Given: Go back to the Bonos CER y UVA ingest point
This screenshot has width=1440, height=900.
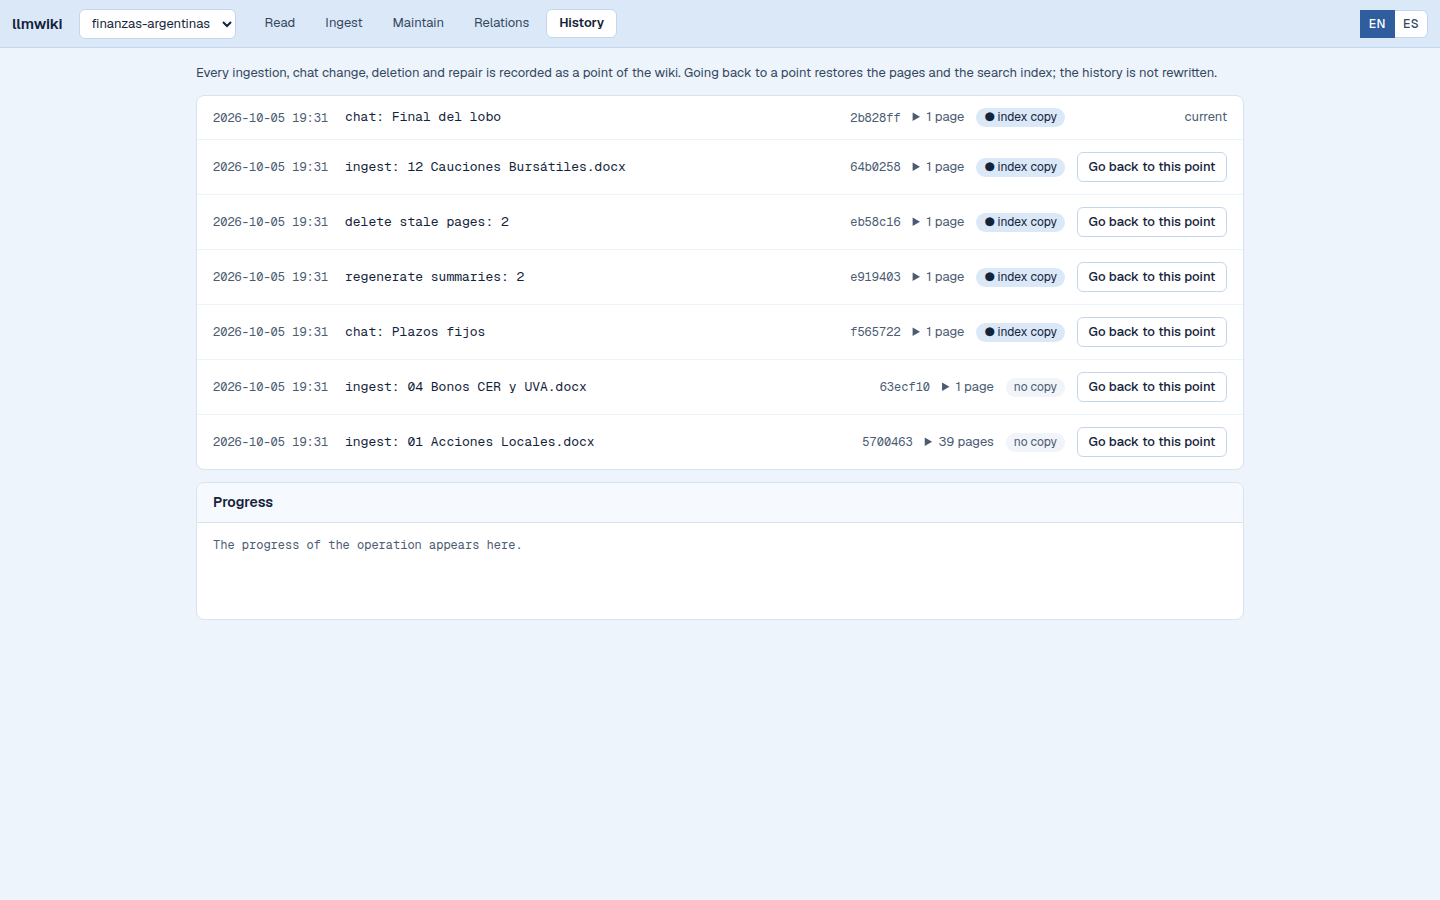Looking at the screenshot, I should pyautogui.click(x=1152, y=387).
